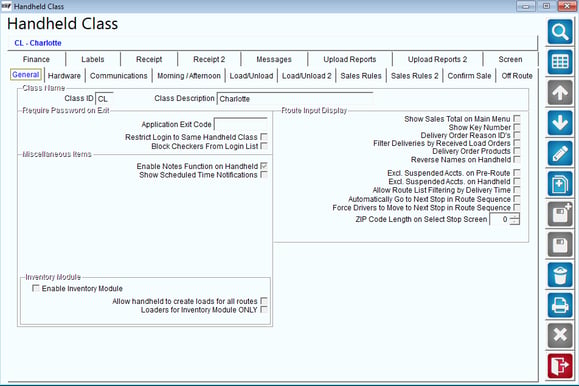Click the red exit door icon
579x386 pixels.
pyautogui.click(x=560, y=366)
